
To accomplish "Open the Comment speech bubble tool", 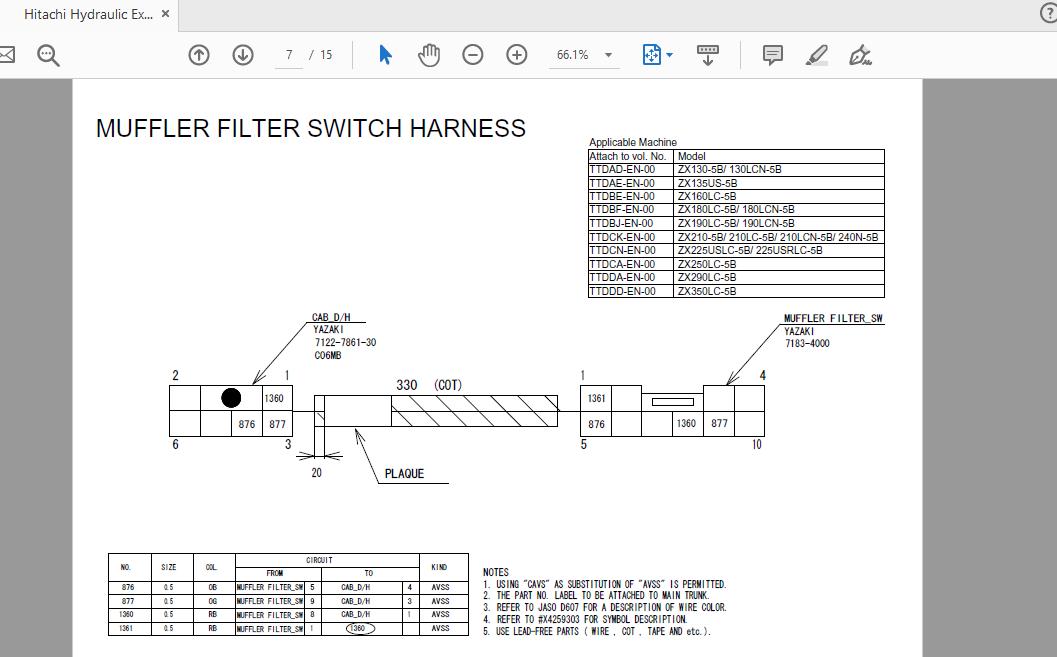I will tap(772, 55).
